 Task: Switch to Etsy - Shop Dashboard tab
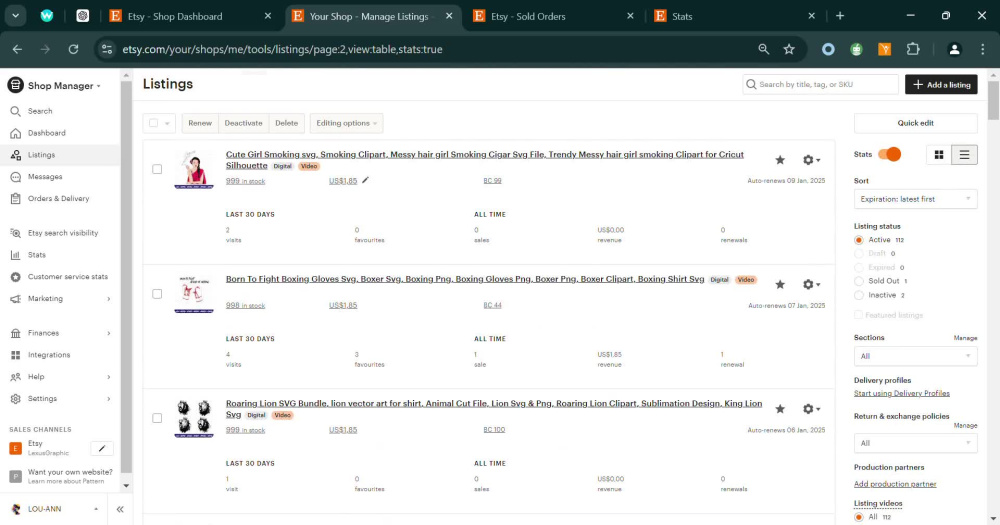pyautogui.click(x=190, y=16)
